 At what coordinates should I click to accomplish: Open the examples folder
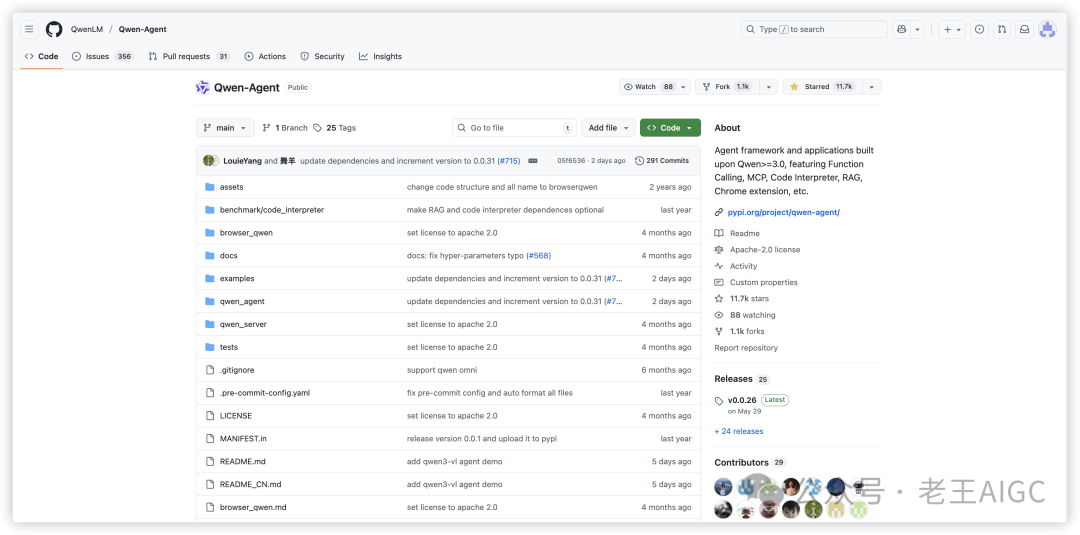(x=237, y=279)
